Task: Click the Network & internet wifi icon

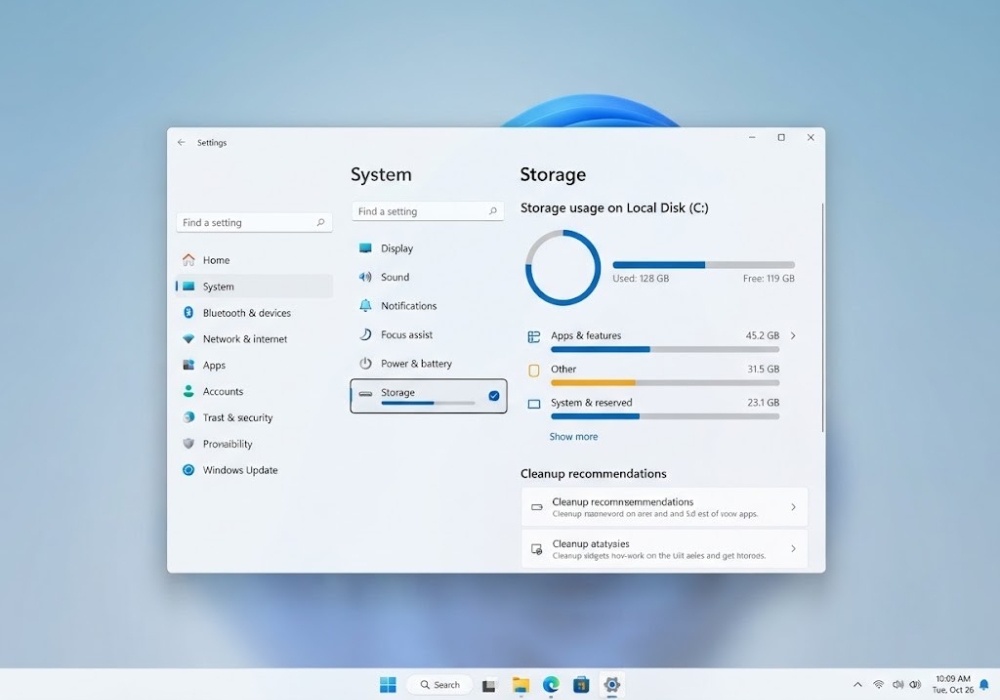Action: click(188, 339)
